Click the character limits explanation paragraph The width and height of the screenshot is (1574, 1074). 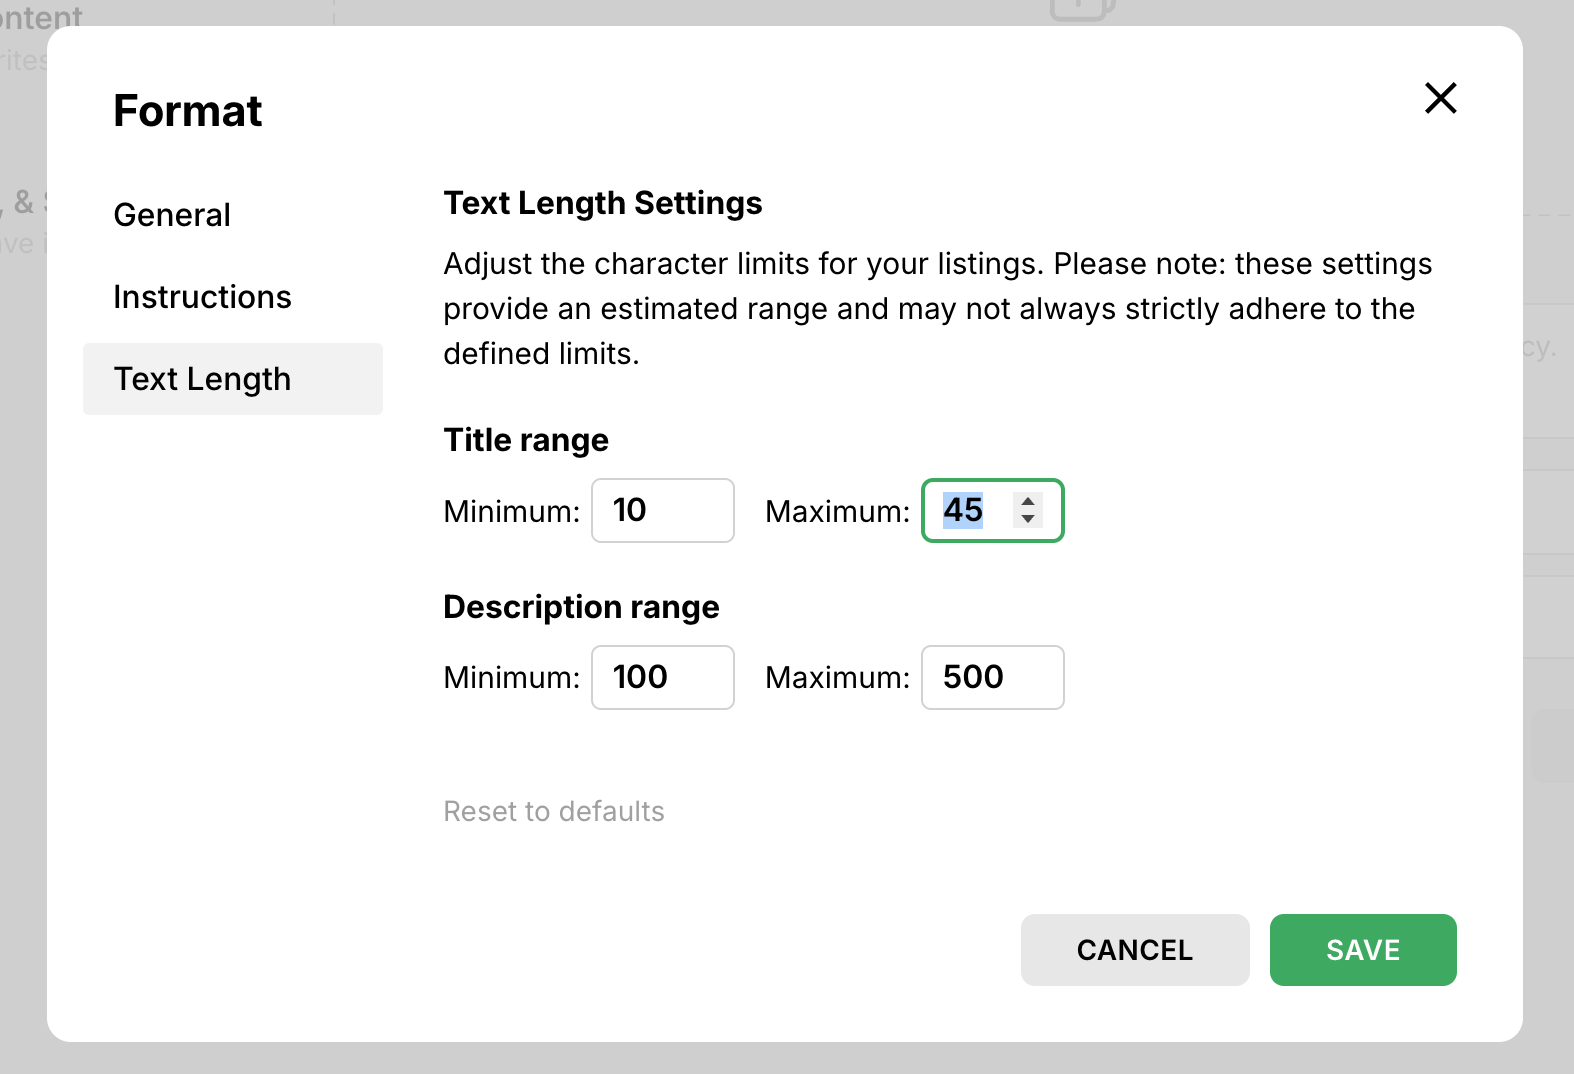tap(937, 308)
